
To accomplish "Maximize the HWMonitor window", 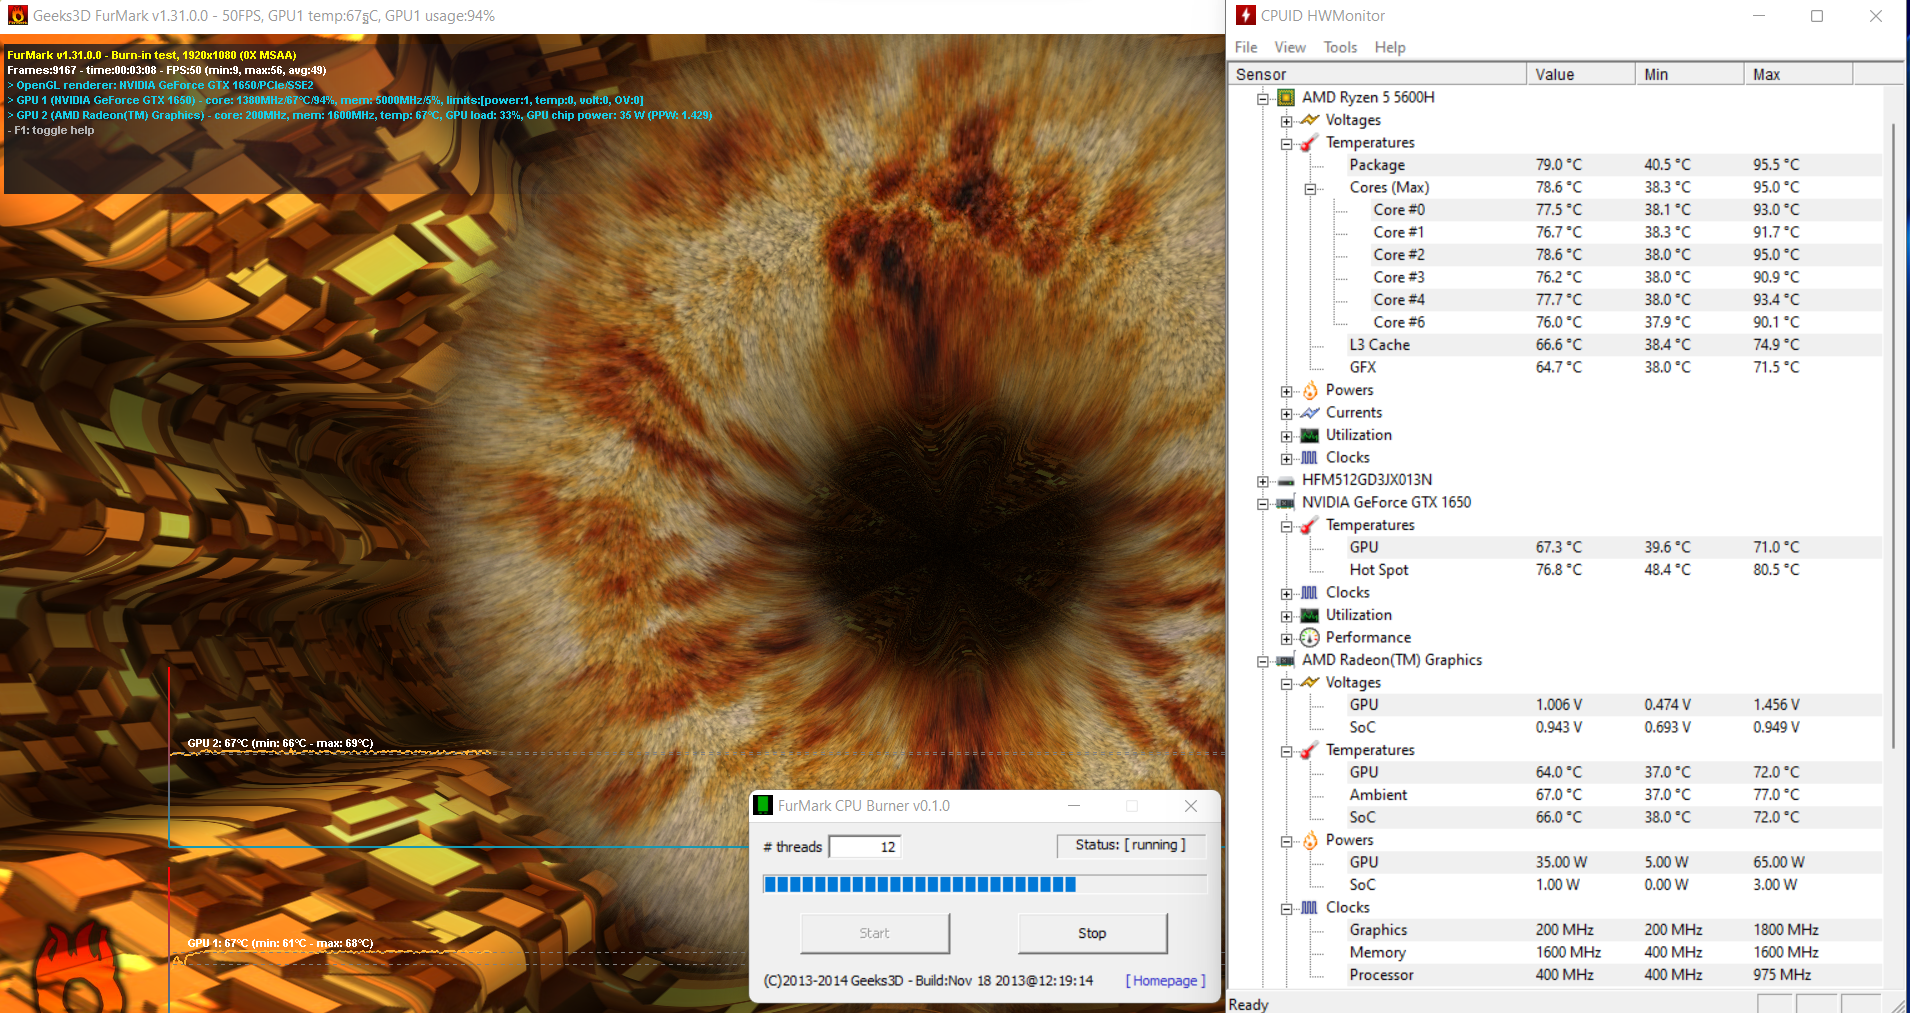I will click(x=1817, y=16).
